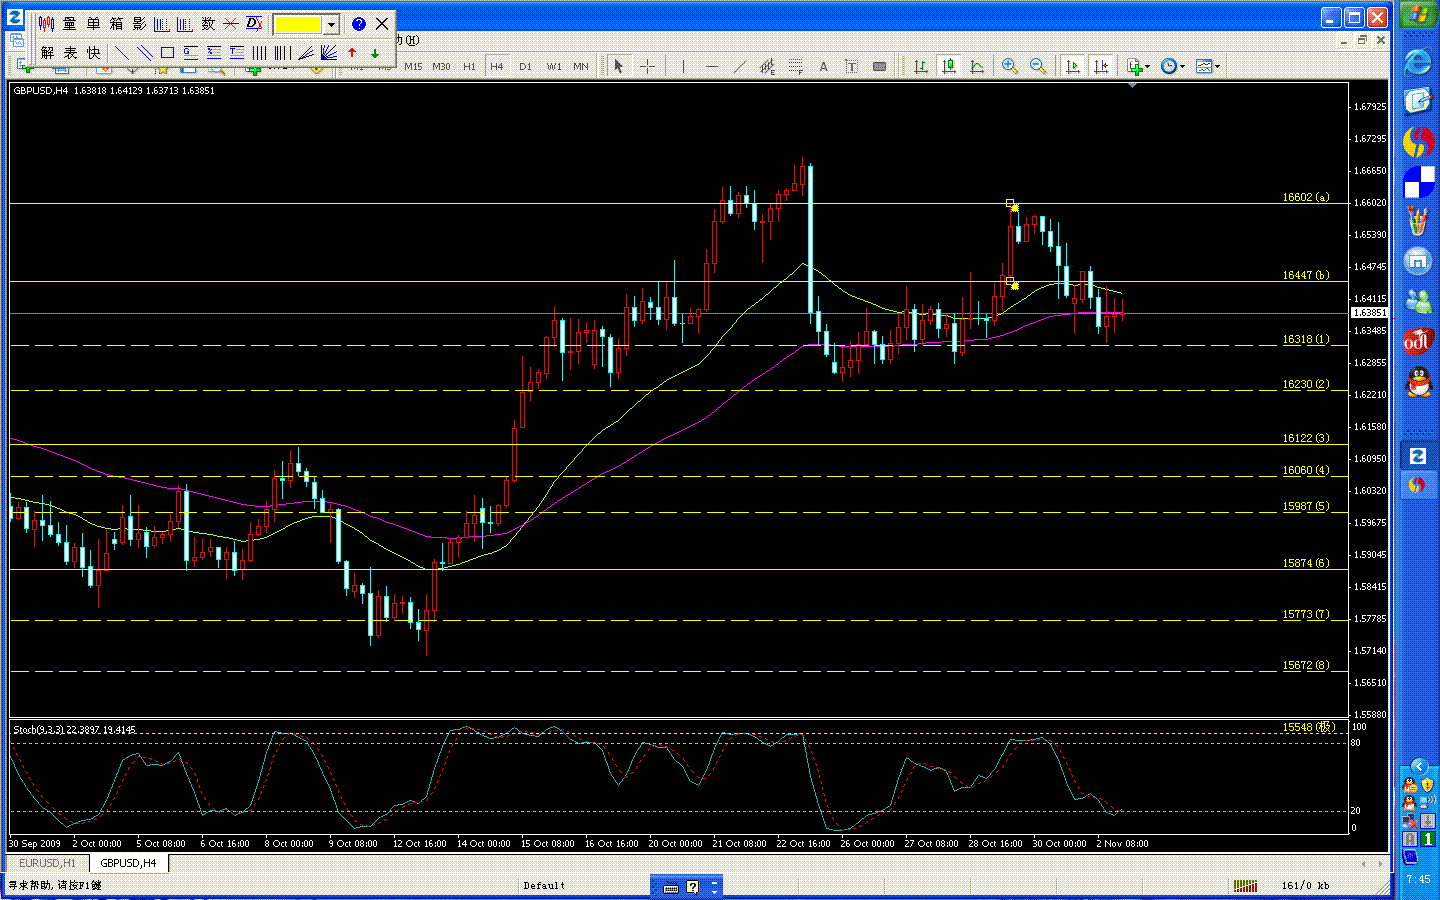1440x900 pixels.
Task: Pick the yellow color swatch
Action: (x=298, y=24)
